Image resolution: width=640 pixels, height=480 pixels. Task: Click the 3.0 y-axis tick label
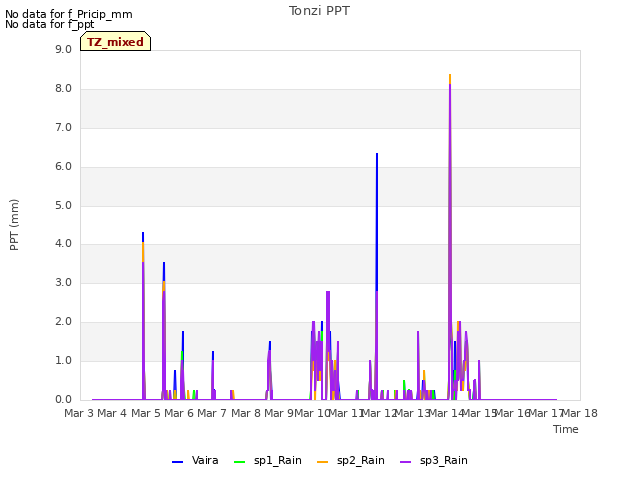click(63, 282)
